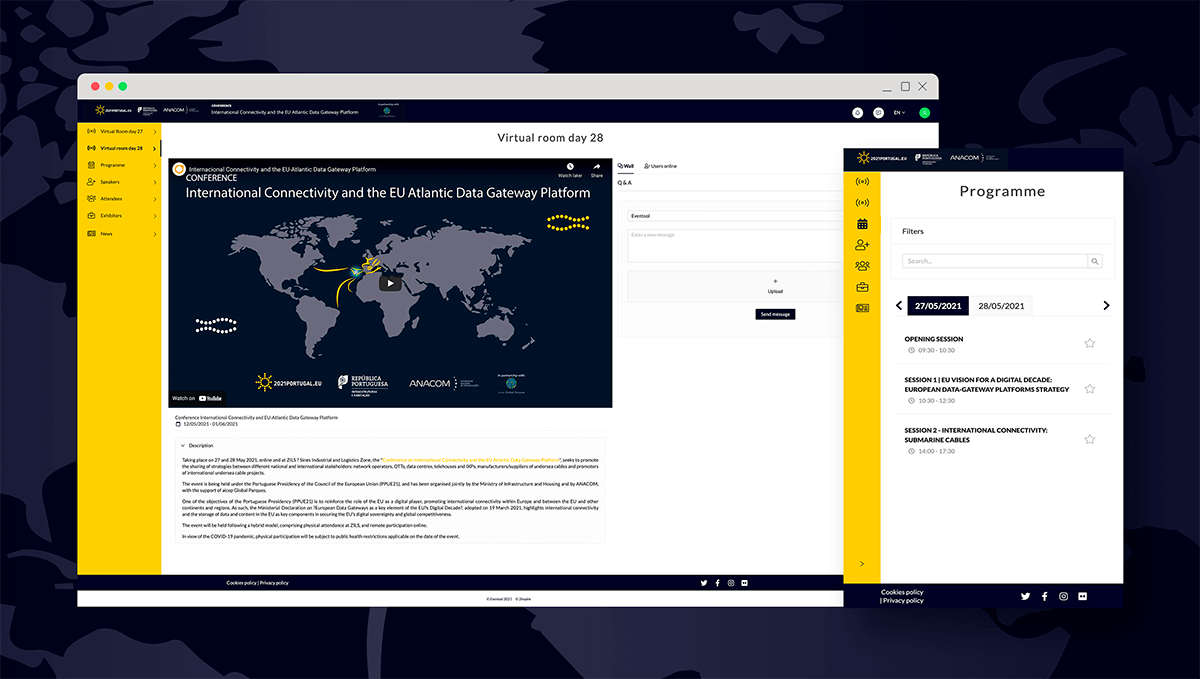Go to previous dates with left arrow
The image size is (1200, 679).
[898, 305]
